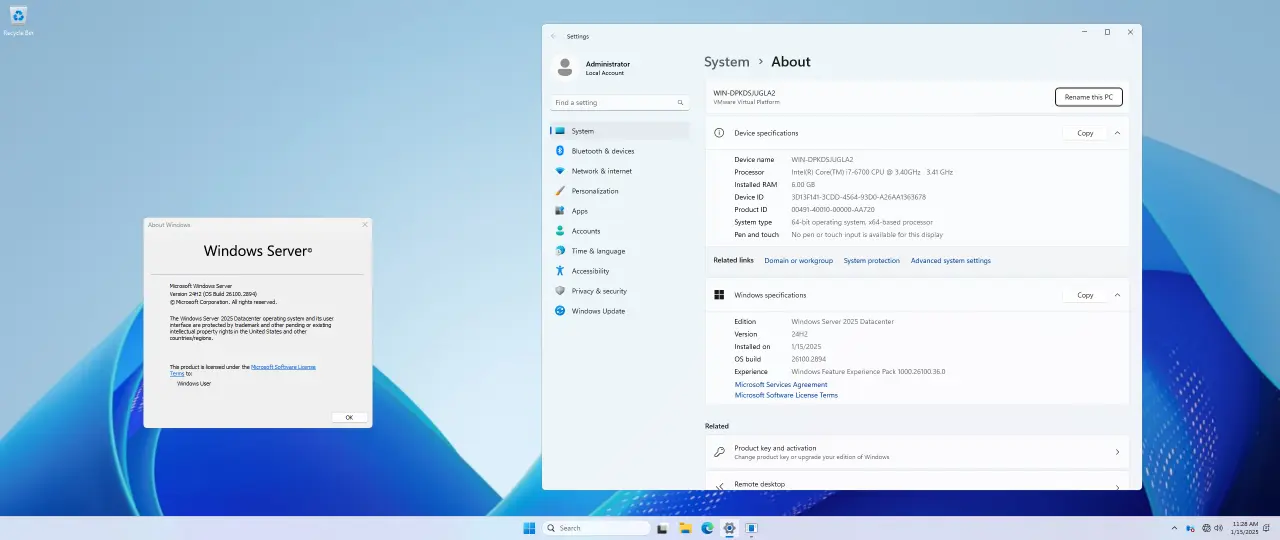1280x540 pixels.
Task: Click the device name value WIN-DPKDSJUGLA2
Action: click(x=822, y=160)
